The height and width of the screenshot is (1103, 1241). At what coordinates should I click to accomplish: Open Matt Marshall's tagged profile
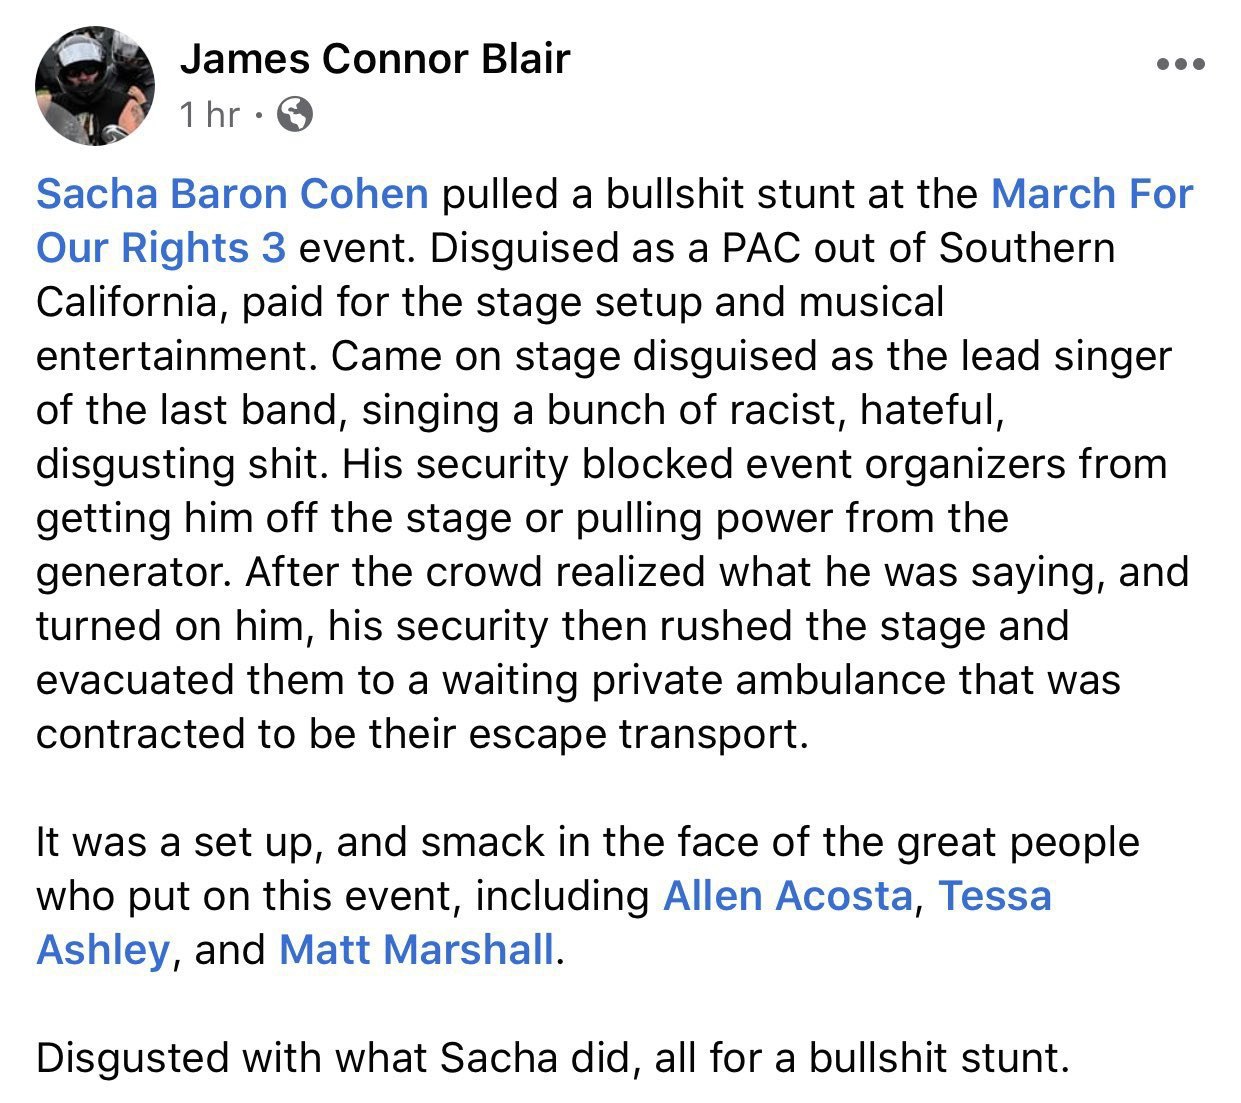pos(416,949)
